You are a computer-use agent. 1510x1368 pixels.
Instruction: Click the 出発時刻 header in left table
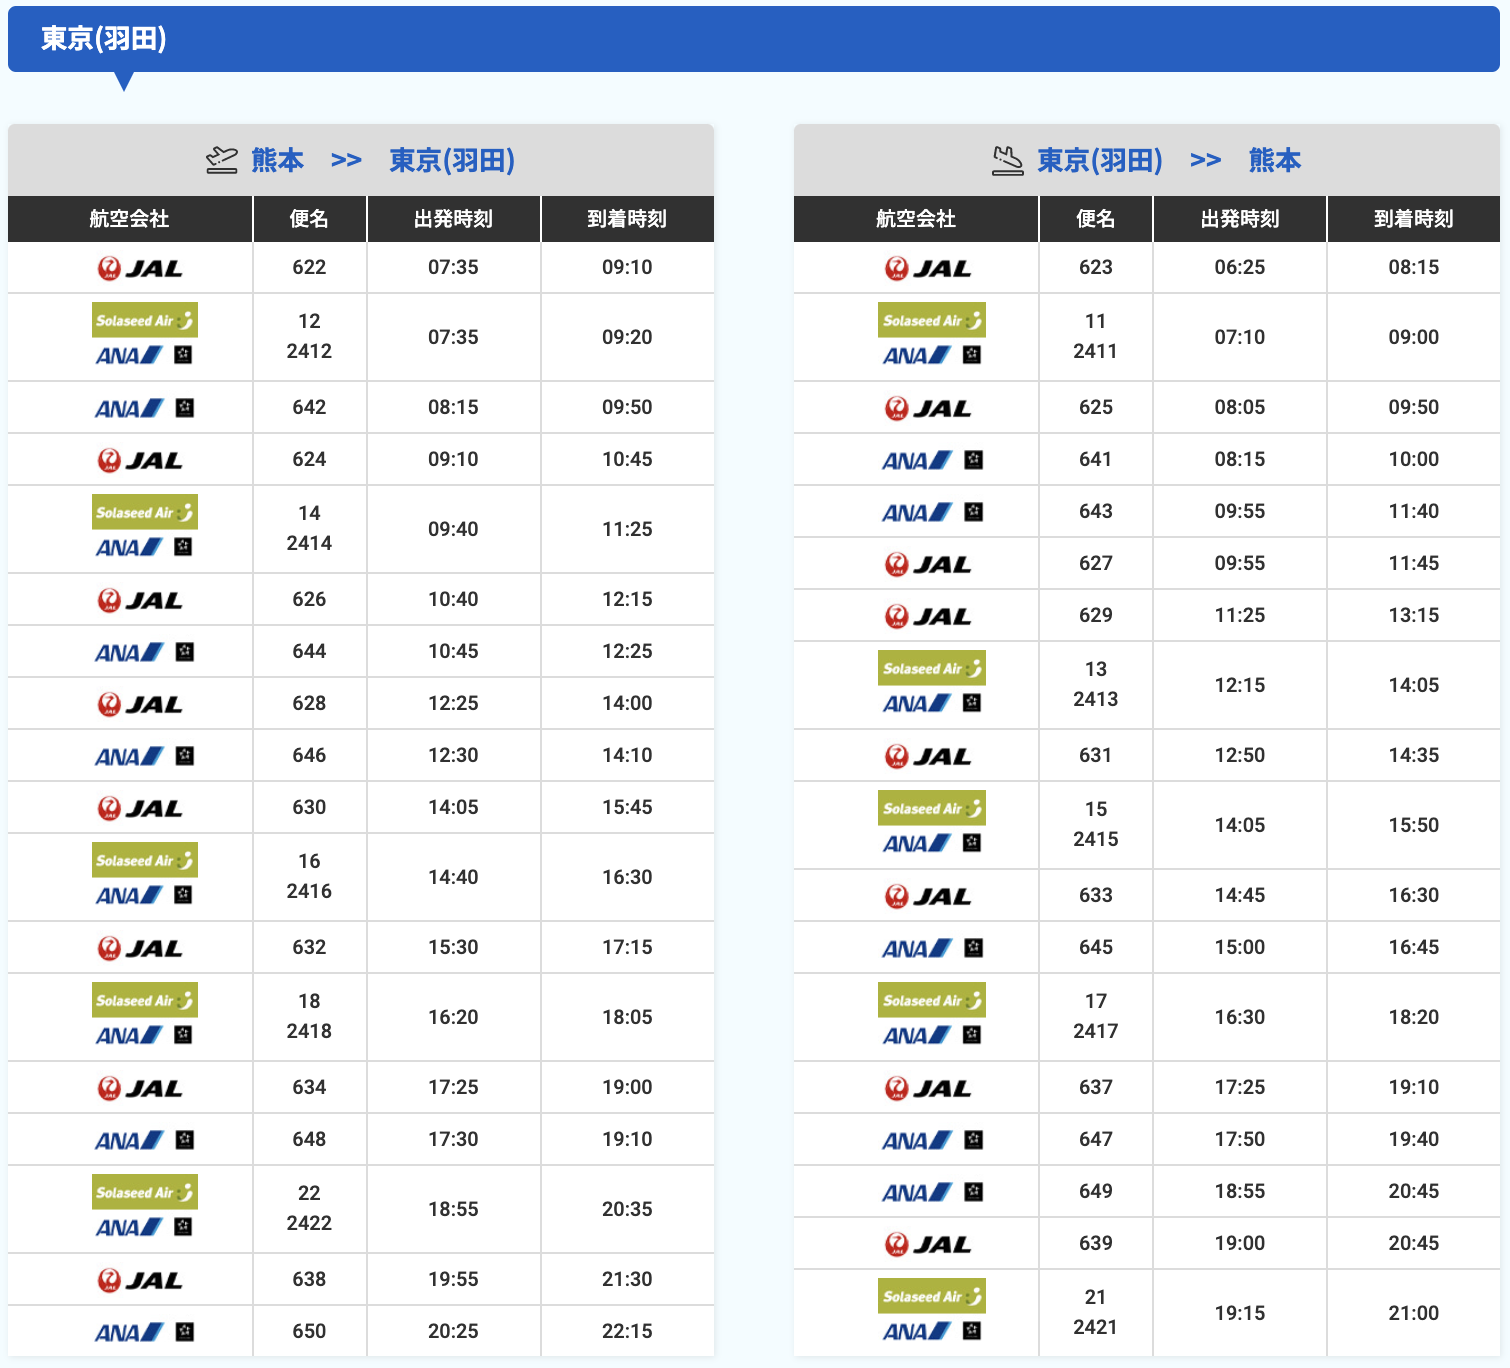point(453,219)
